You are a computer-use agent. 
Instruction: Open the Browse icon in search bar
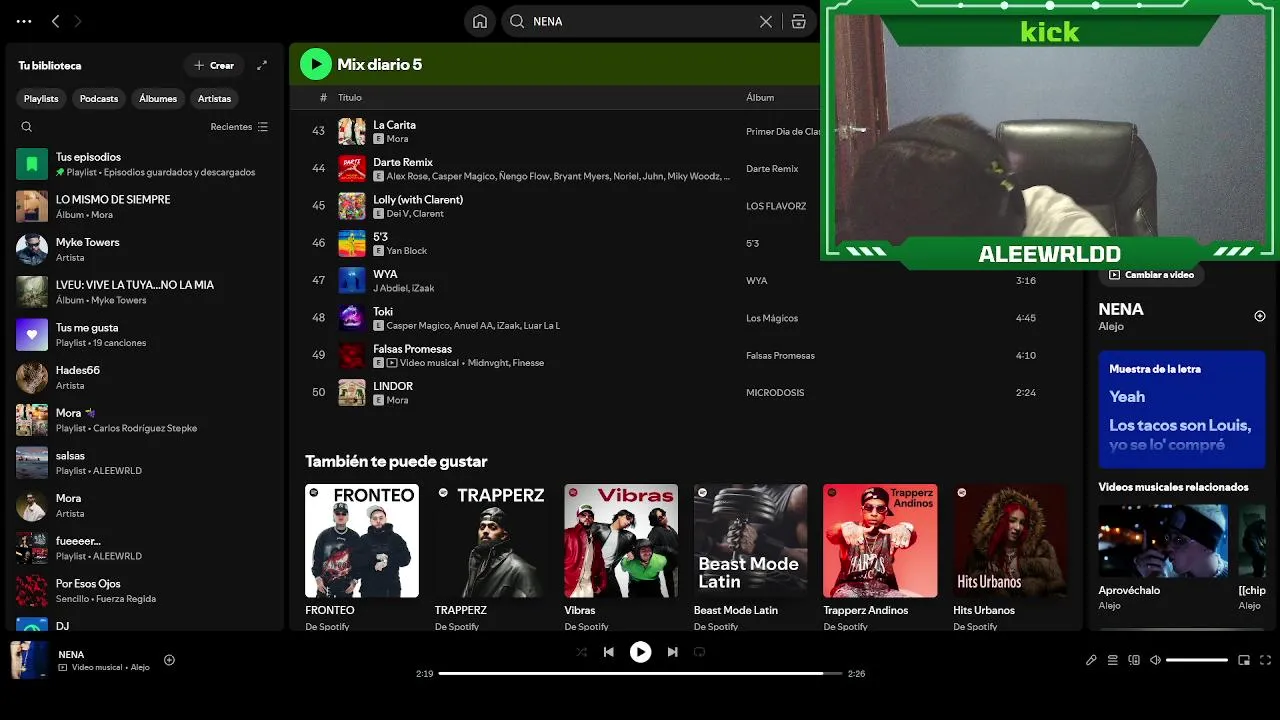coord(798,21)
